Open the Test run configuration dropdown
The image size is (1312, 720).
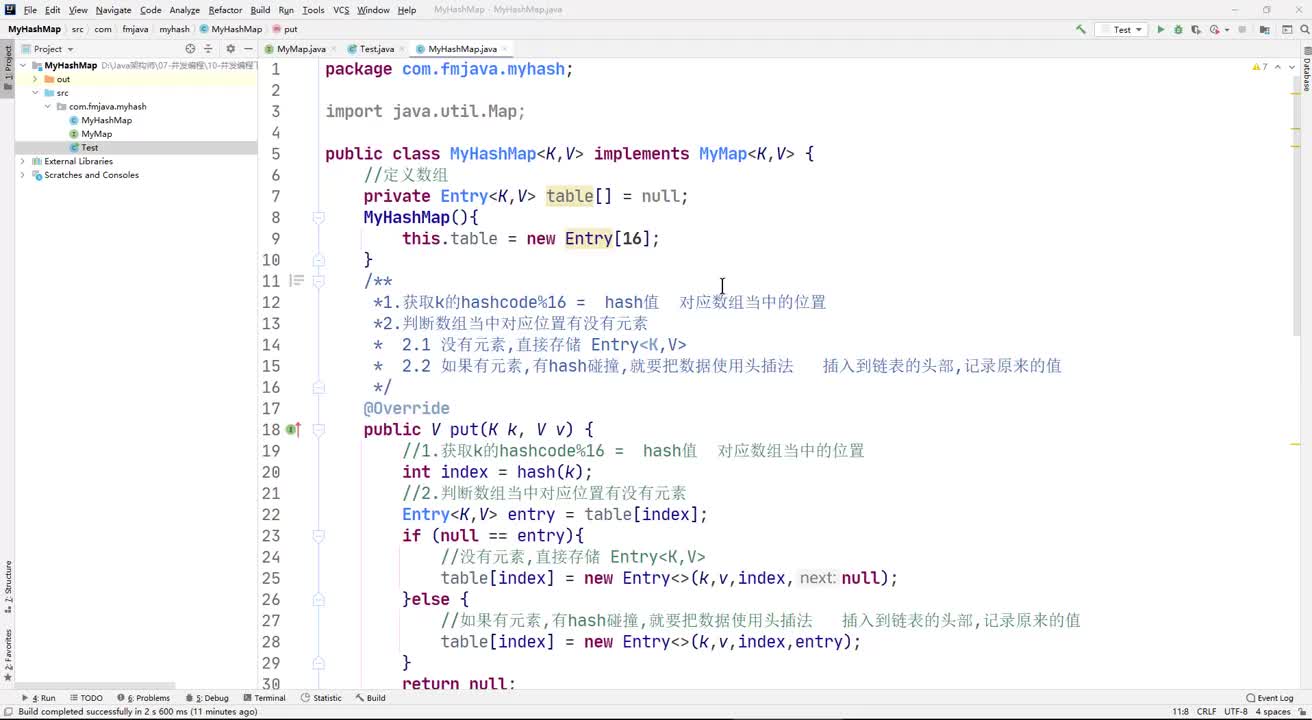click(x=1121, y=29)
